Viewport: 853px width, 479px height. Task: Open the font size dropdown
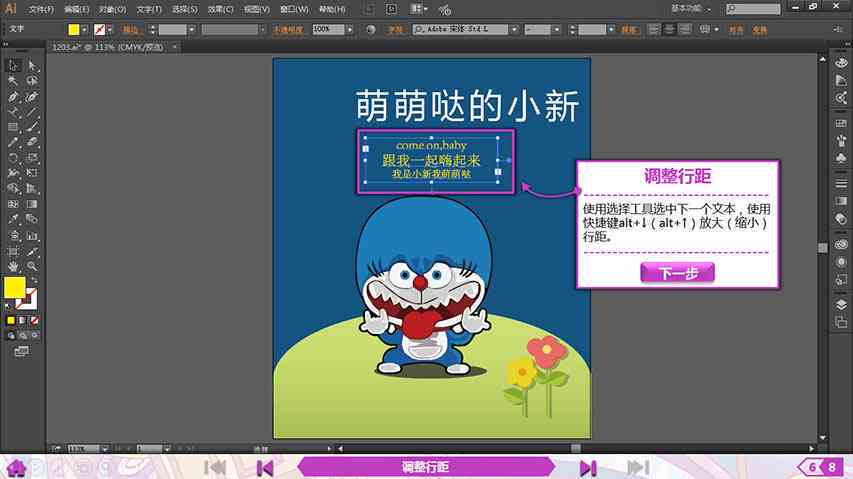(611, 29)
